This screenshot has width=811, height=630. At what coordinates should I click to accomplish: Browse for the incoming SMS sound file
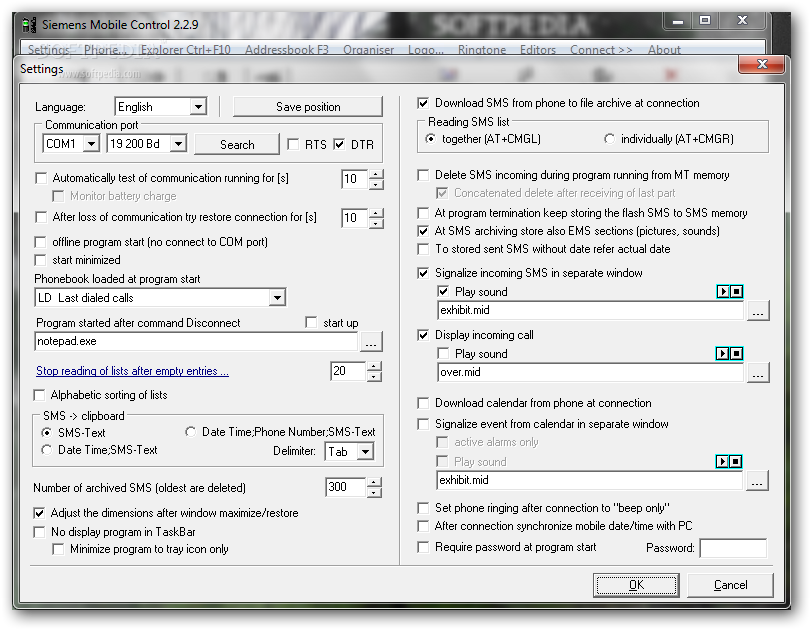coord(758,311)
